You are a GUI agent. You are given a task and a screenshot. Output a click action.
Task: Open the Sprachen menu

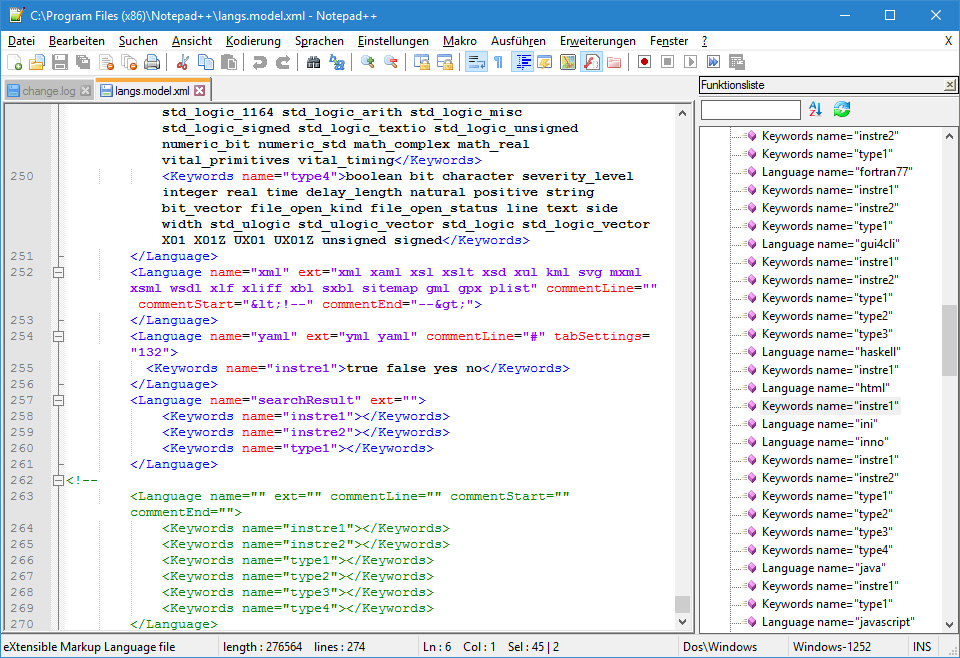pos(319,41)
